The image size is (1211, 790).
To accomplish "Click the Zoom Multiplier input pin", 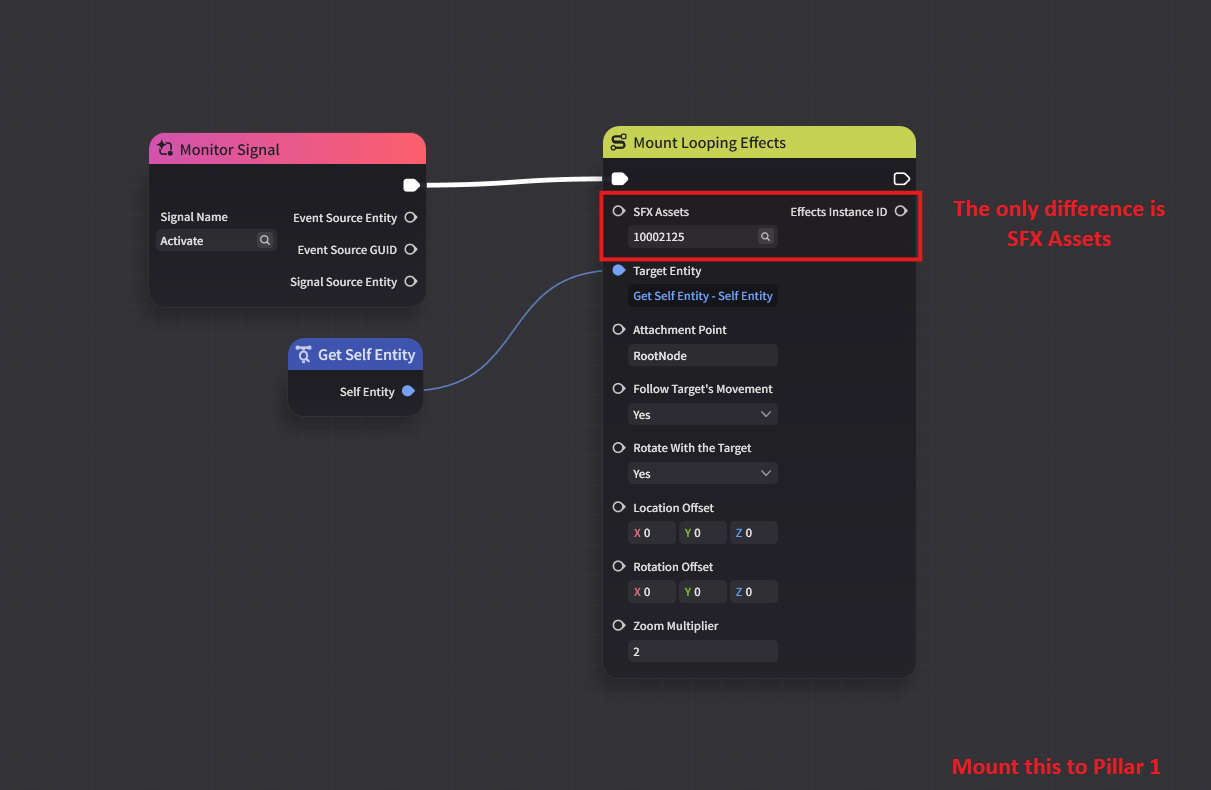I will coord(619,625).
